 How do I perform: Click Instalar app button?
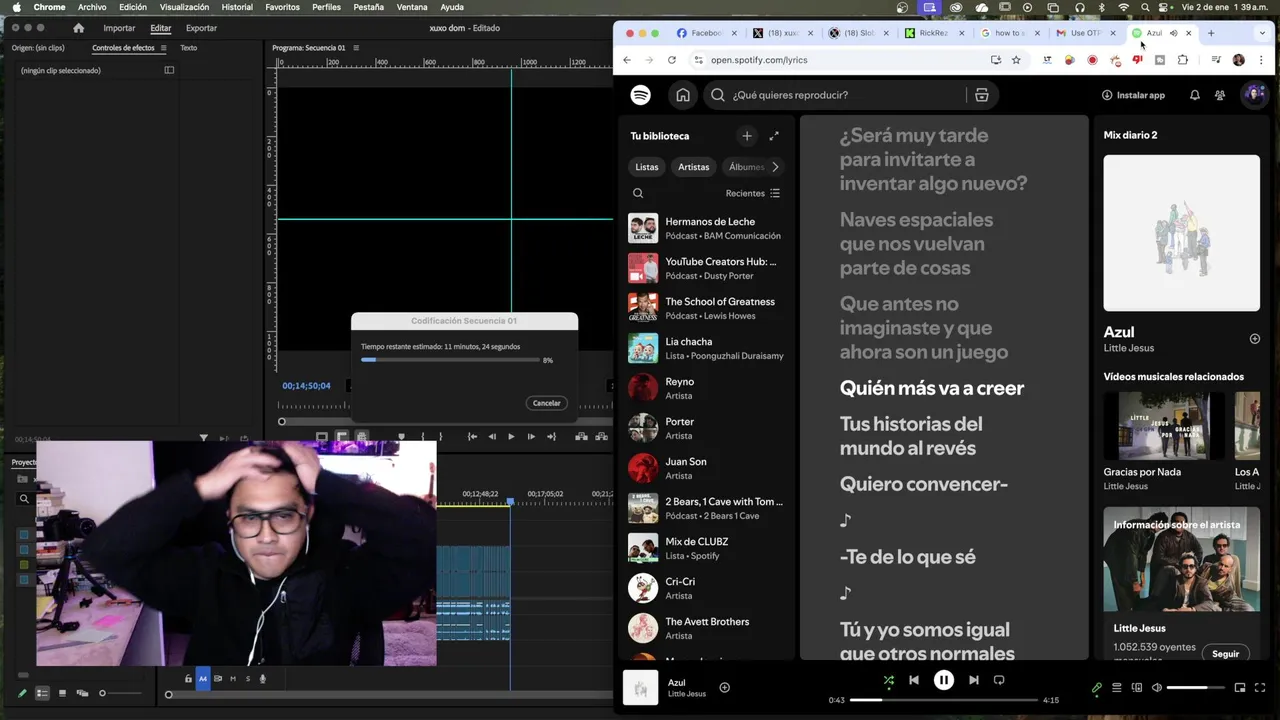[1133, 95]
